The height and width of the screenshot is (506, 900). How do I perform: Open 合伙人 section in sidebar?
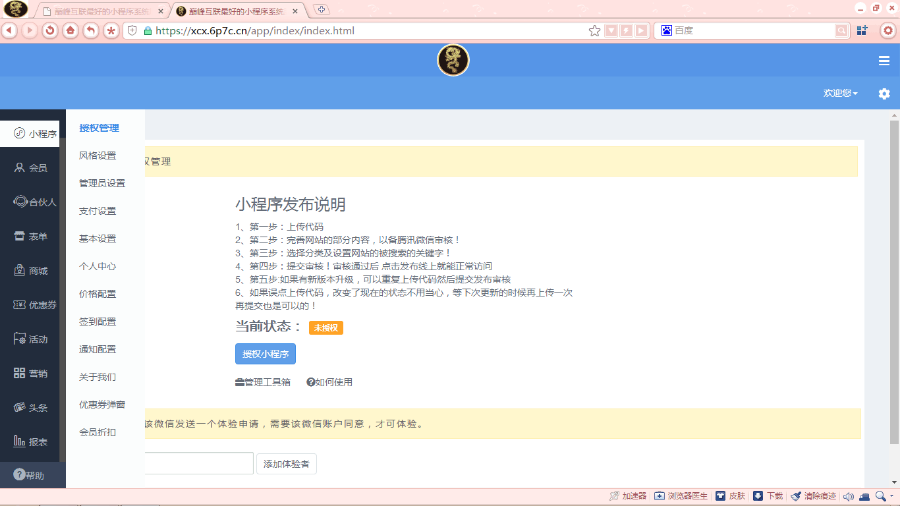pos(30,202)
